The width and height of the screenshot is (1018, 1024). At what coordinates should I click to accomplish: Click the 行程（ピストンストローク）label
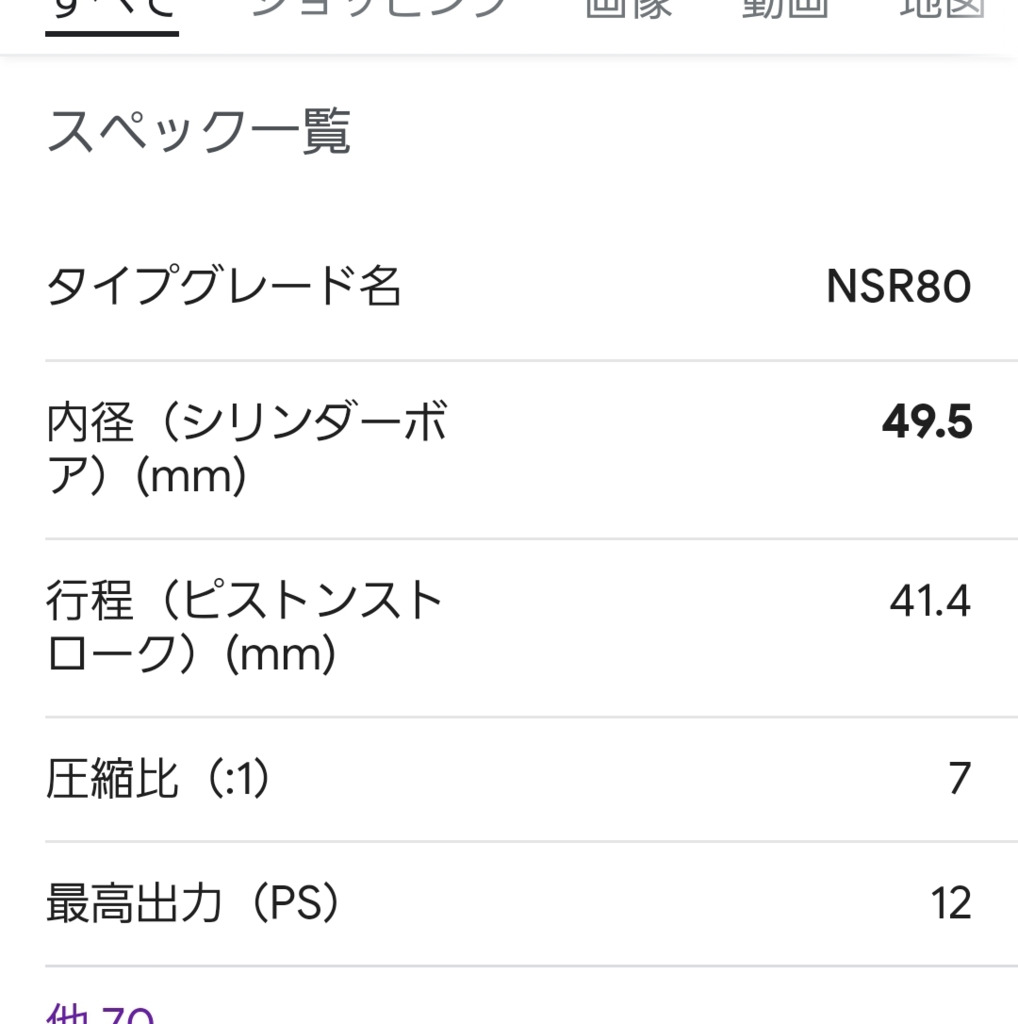pyautogui.click(x=244, y=628)
